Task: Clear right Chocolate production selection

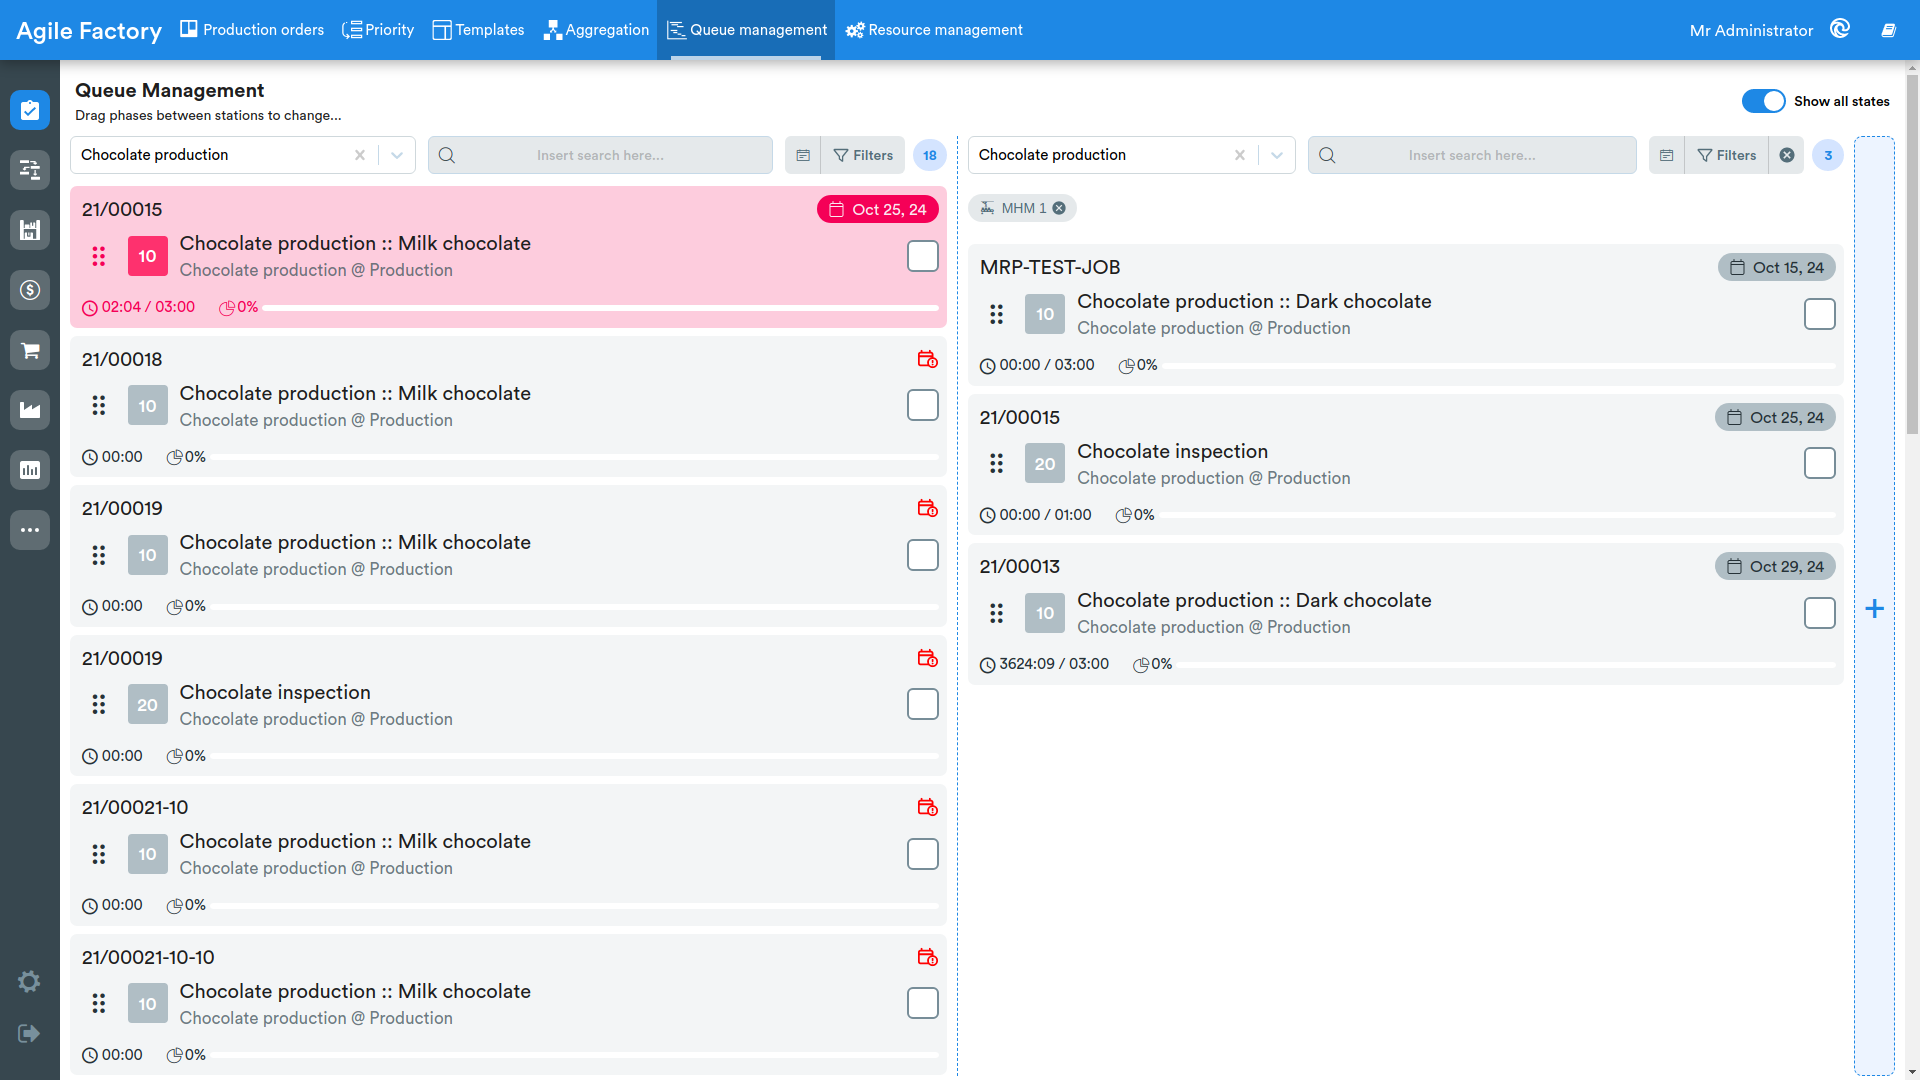Action: click(x=1240, y=155)
